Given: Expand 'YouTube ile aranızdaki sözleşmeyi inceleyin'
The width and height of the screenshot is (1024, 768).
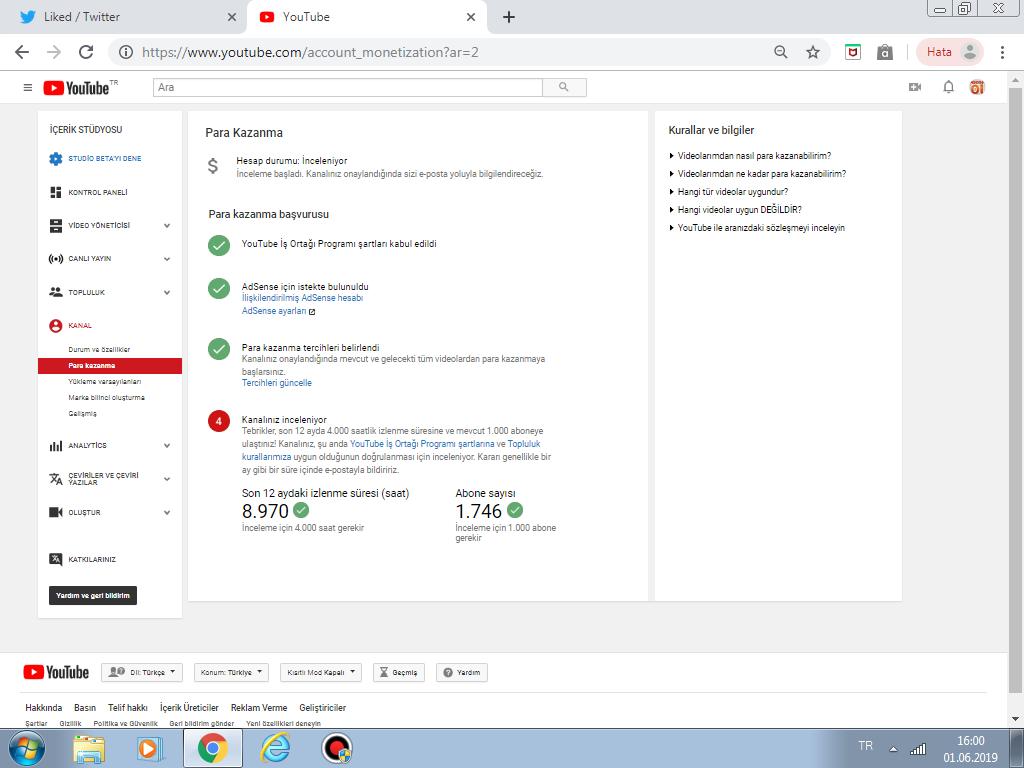Looking at the screenshot, I should pos(756,228).
